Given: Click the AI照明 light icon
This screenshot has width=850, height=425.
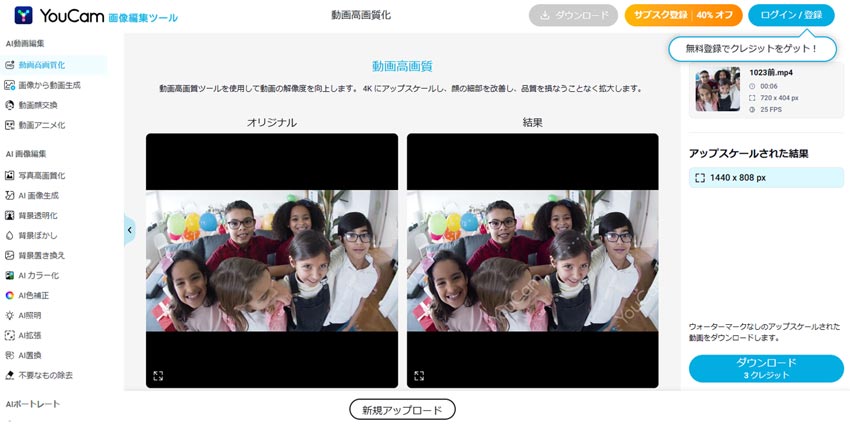Looking at the screenshot, I should point(9,315).
